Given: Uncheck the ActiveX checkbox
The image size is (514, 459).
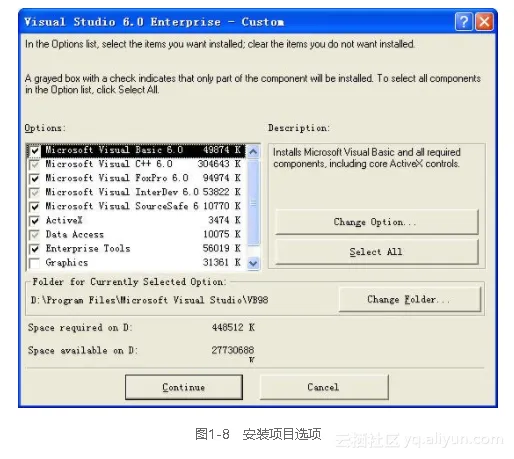Looking at the screenshot, I should tap(34, 221).
